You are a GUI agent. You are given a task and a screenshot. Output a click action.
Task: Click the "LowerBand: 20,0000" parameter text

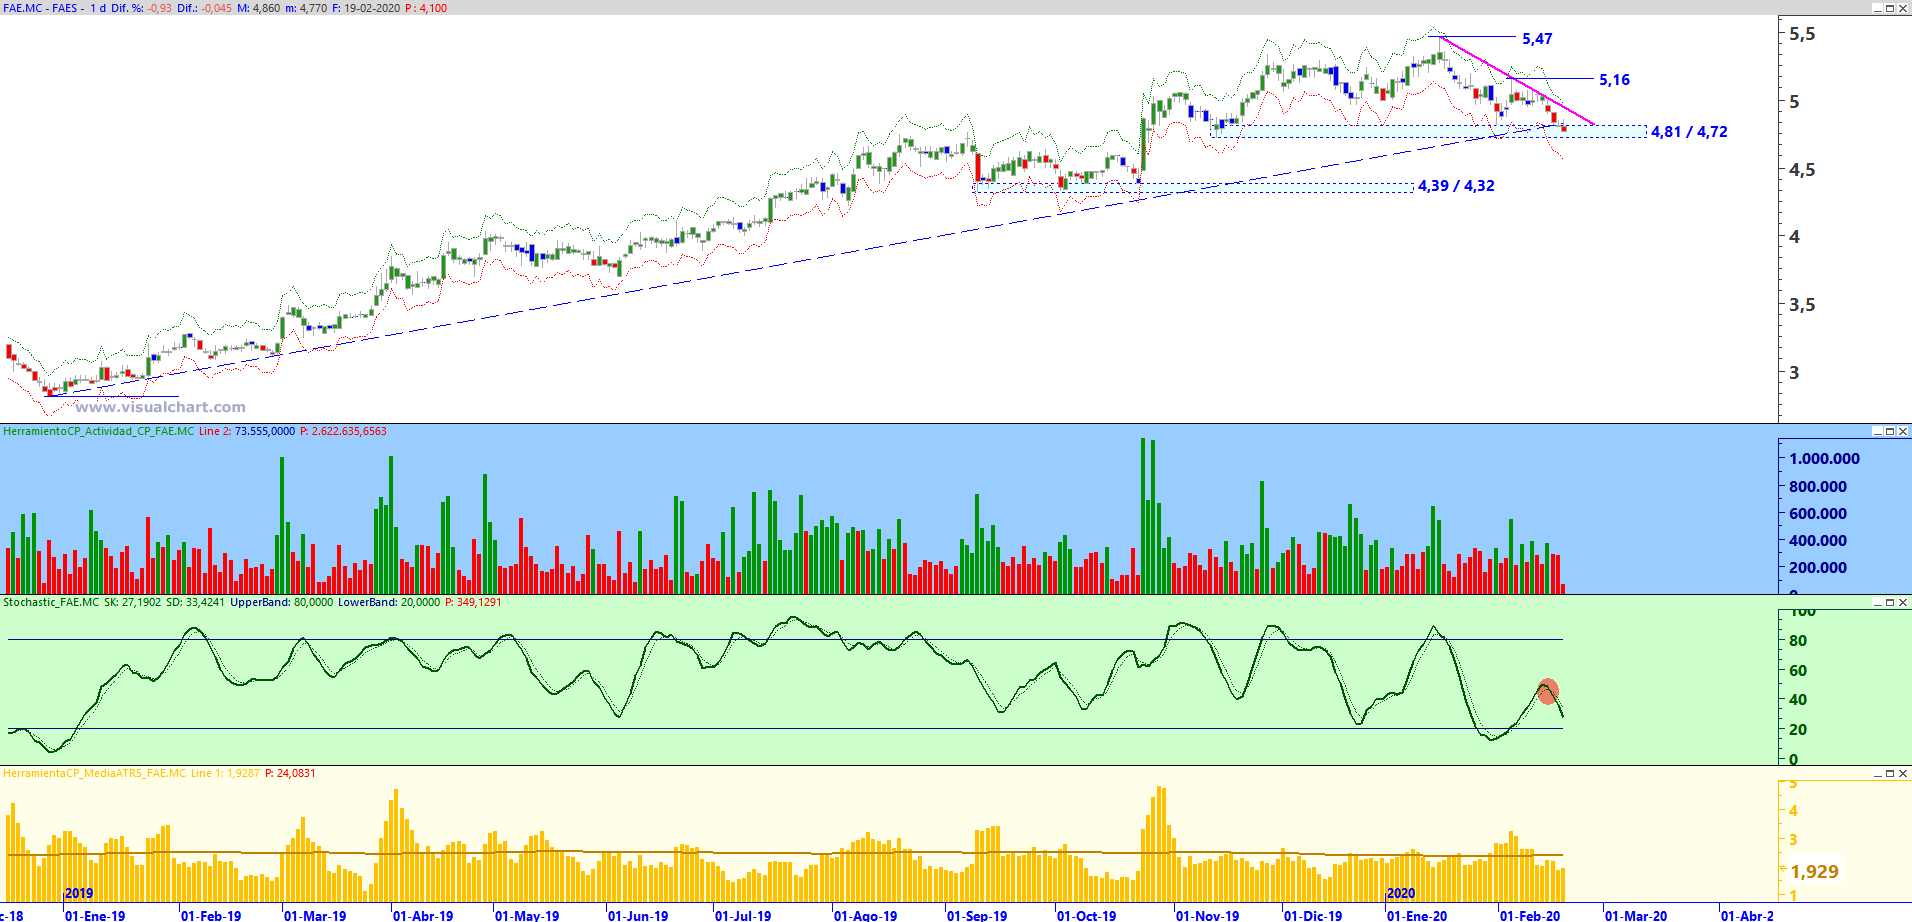point(389,602)
